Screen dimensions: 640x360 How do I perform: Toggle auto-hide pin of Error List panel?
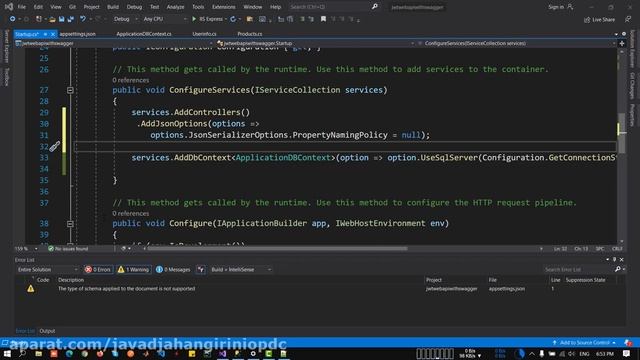pos(614,260)
